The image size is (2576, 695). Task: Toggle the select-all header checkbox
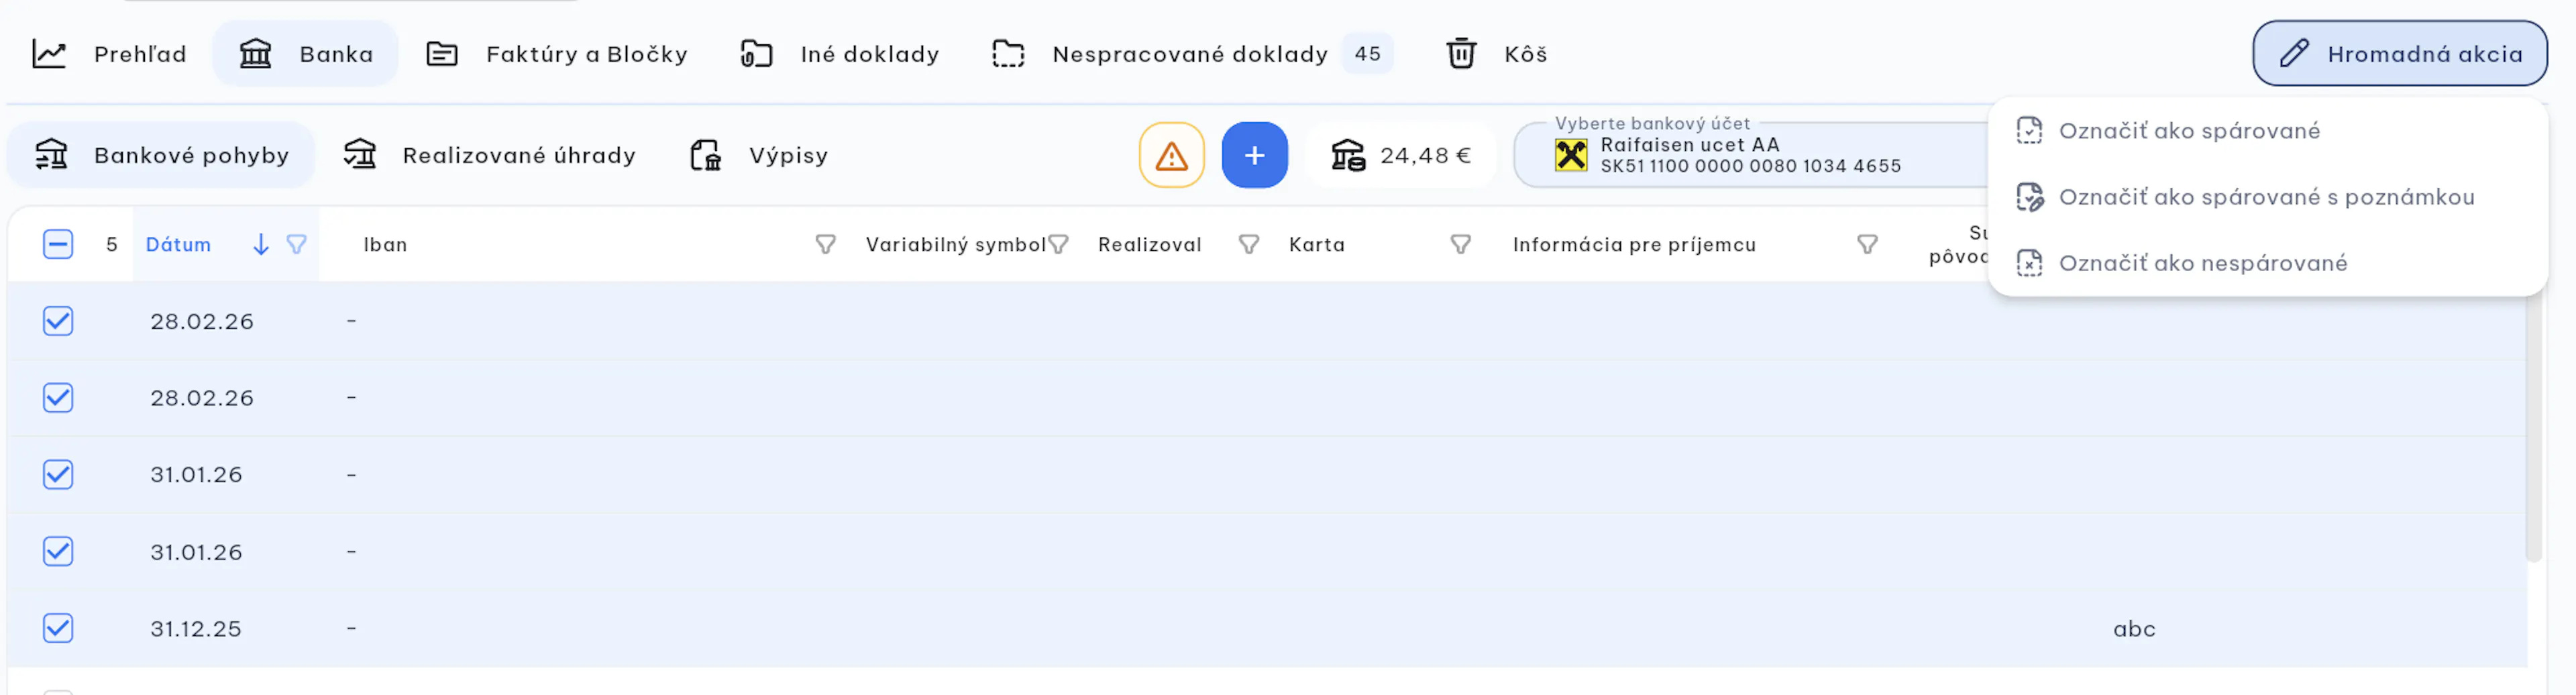pyautogui.click(x=58, y=244)
